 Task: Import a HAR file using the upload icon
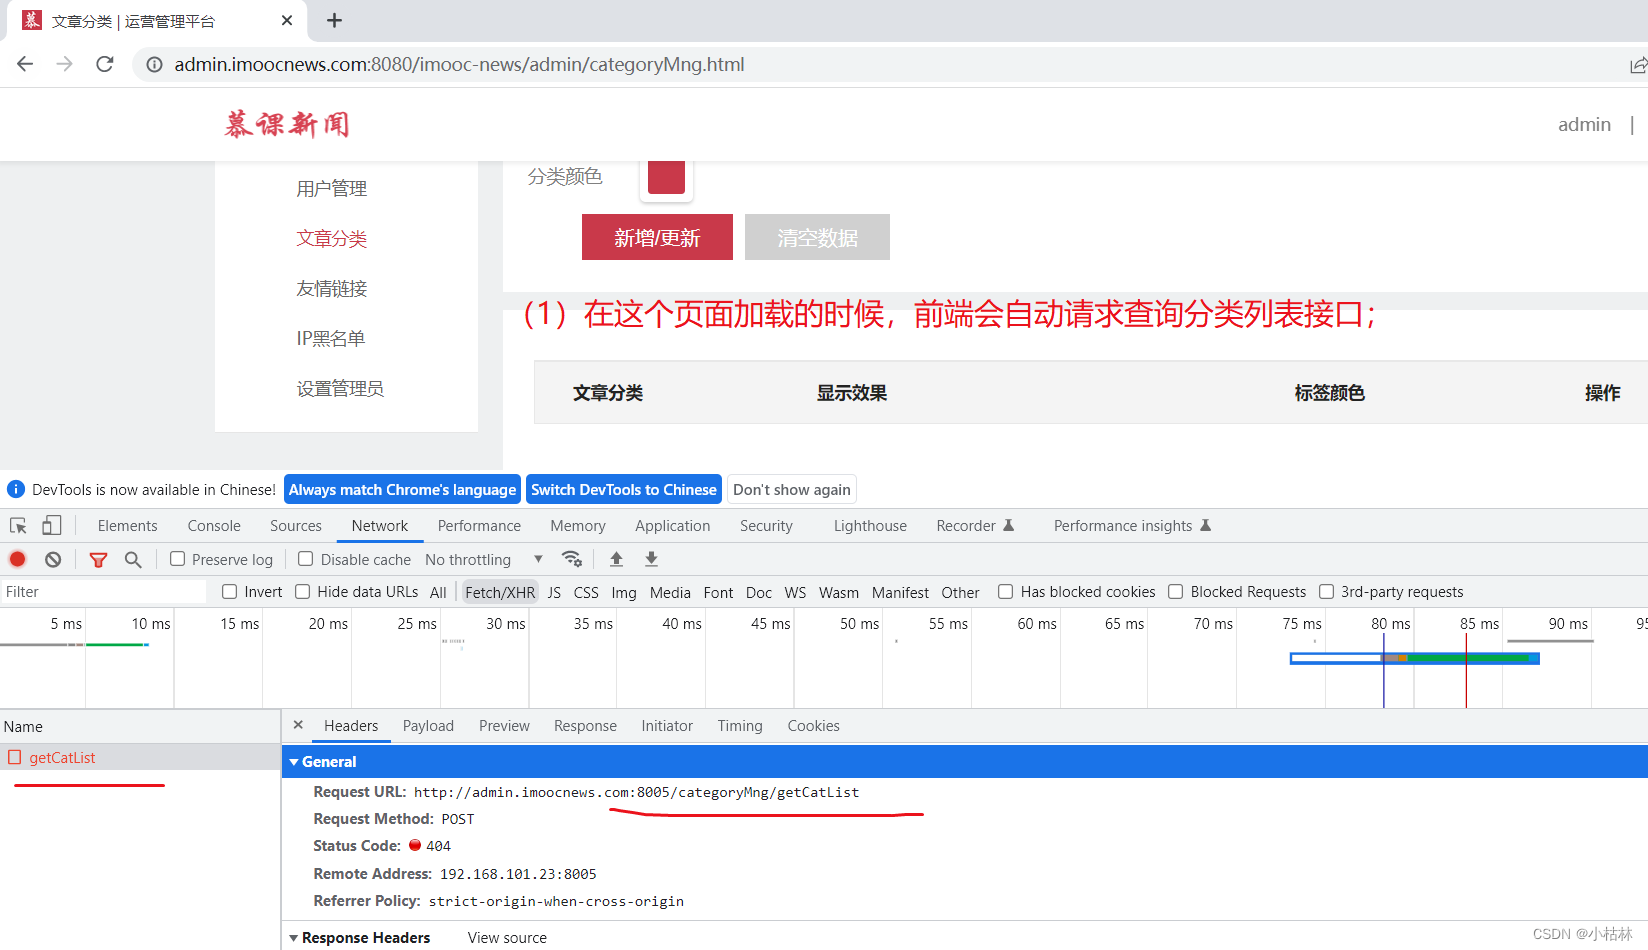[616, 559]
